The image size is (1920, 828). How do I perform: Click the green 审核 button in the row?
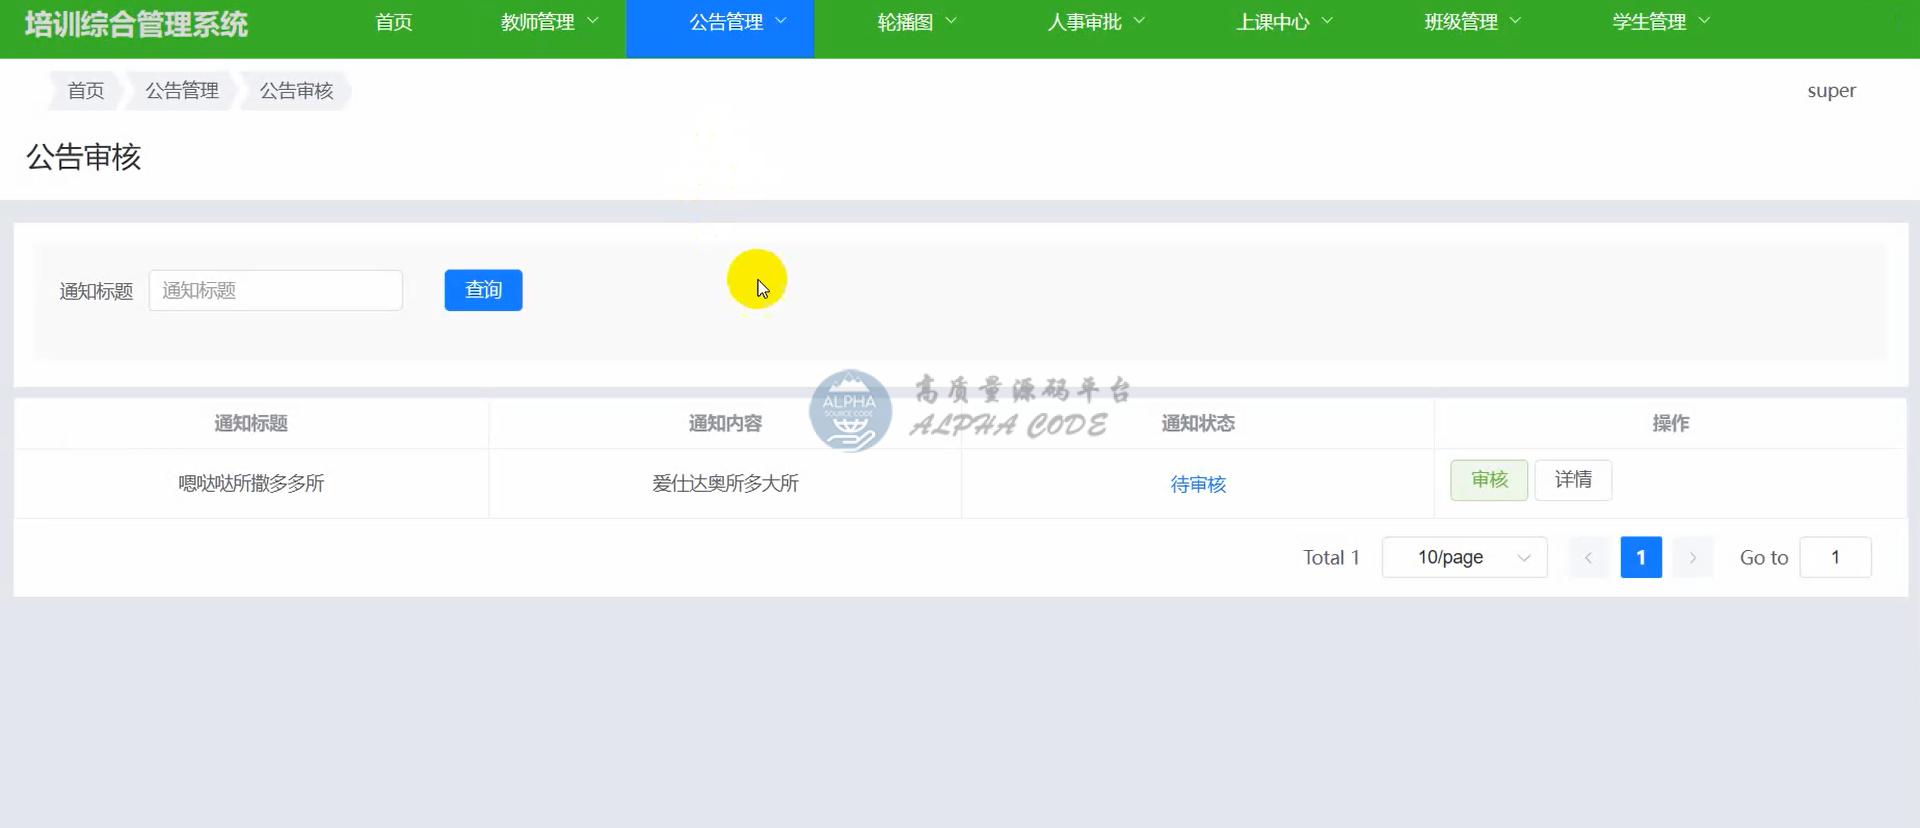point(1488,480)
